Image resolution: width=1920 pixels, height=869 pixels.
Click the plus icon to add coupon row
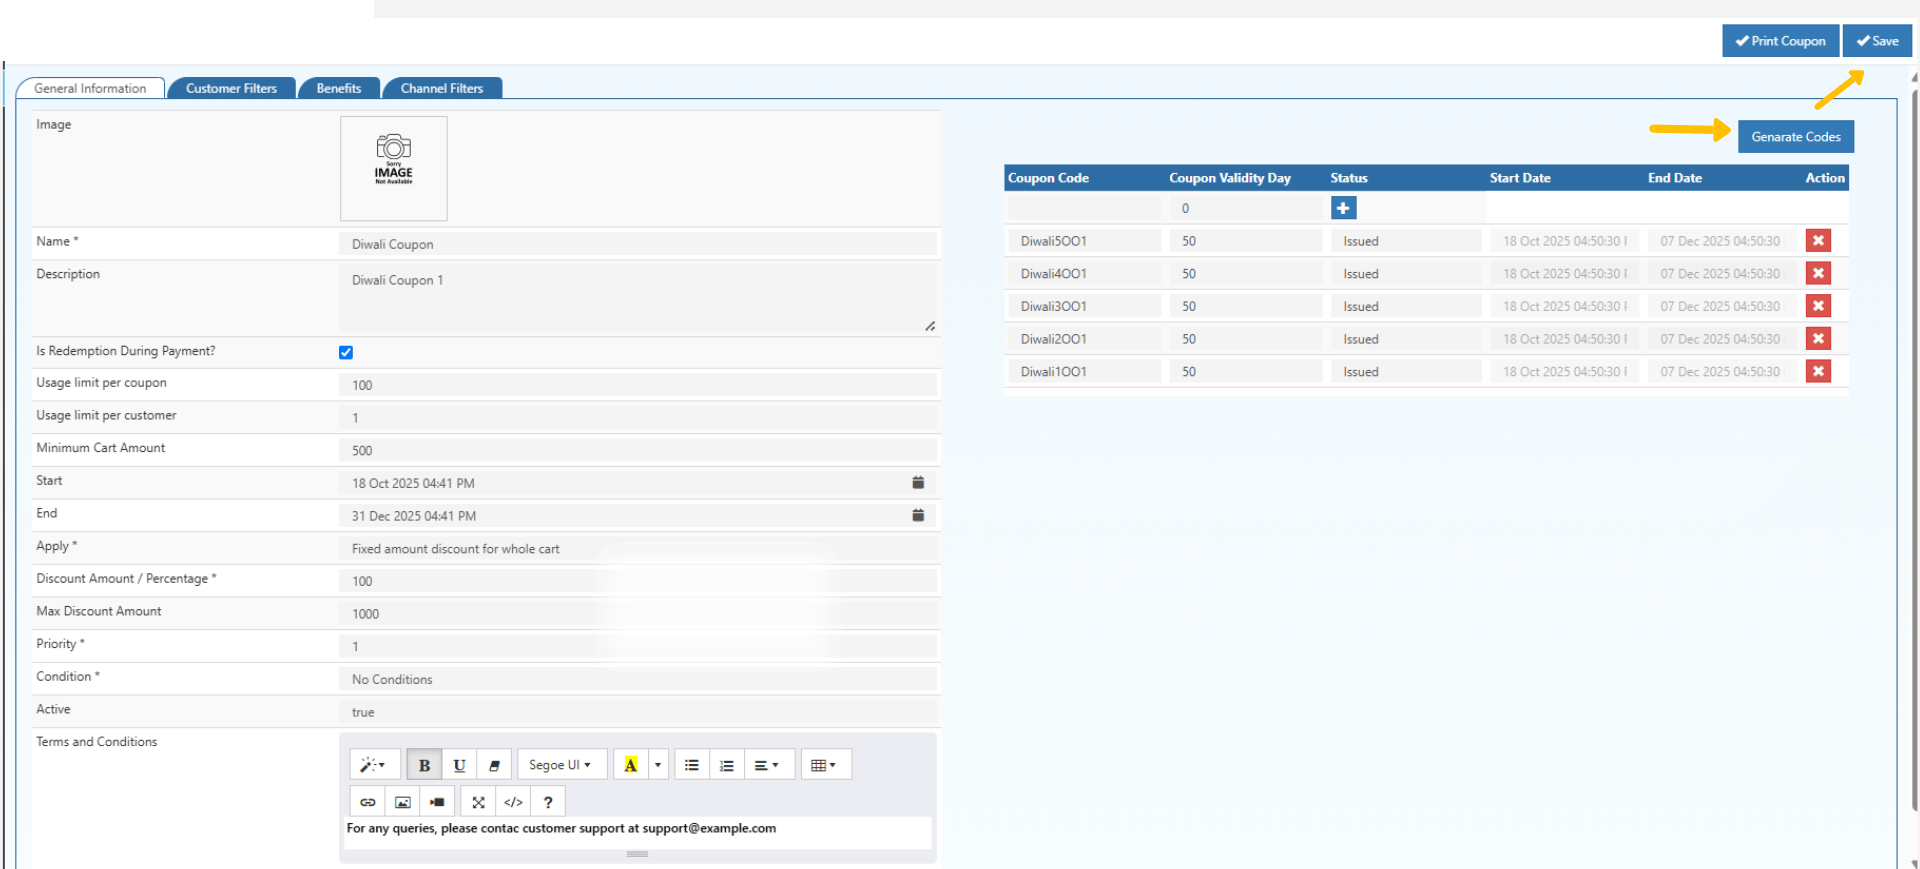pyautogui.click(x=1343, y=208)
